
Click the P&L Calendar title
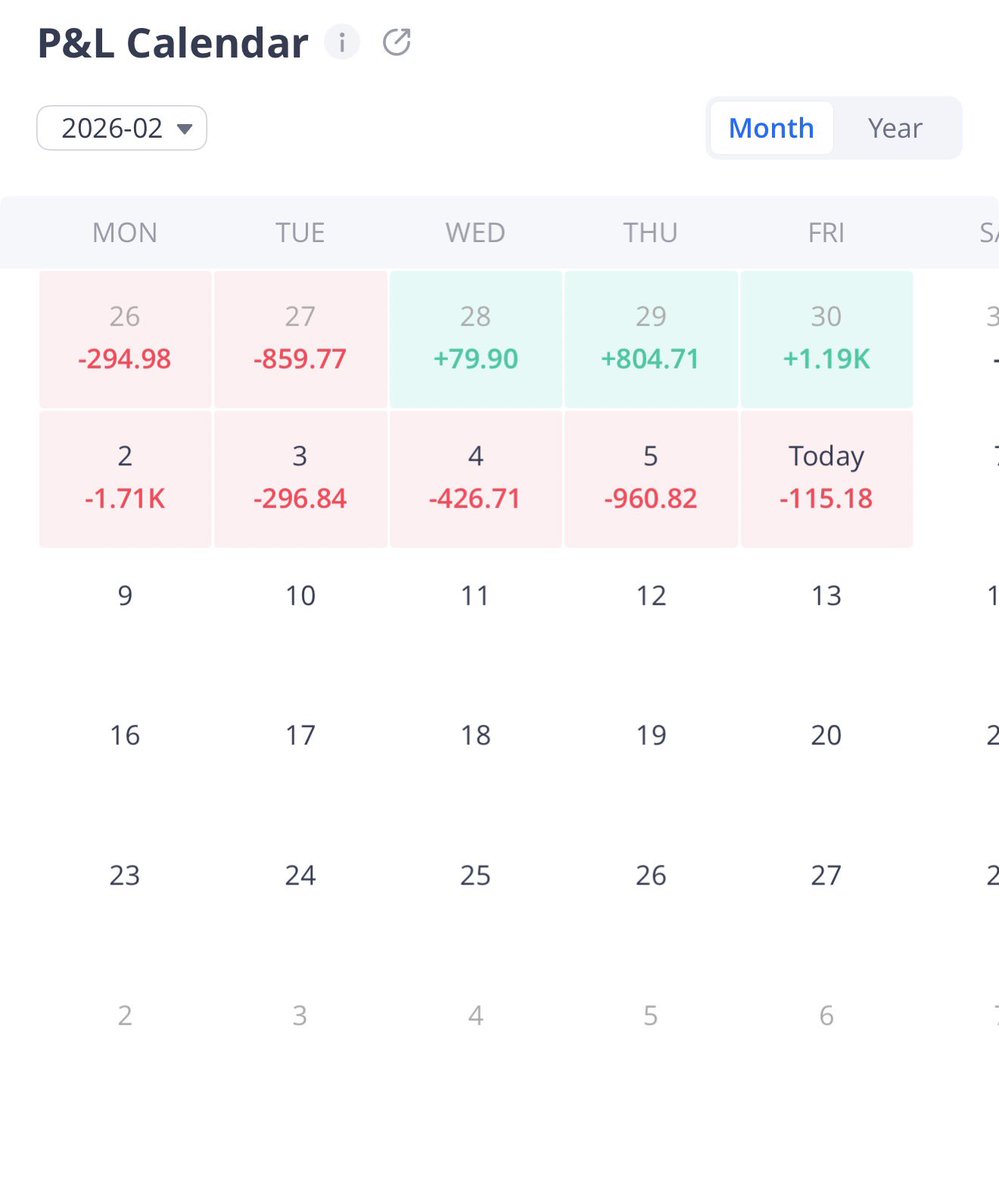coord(173,44)
